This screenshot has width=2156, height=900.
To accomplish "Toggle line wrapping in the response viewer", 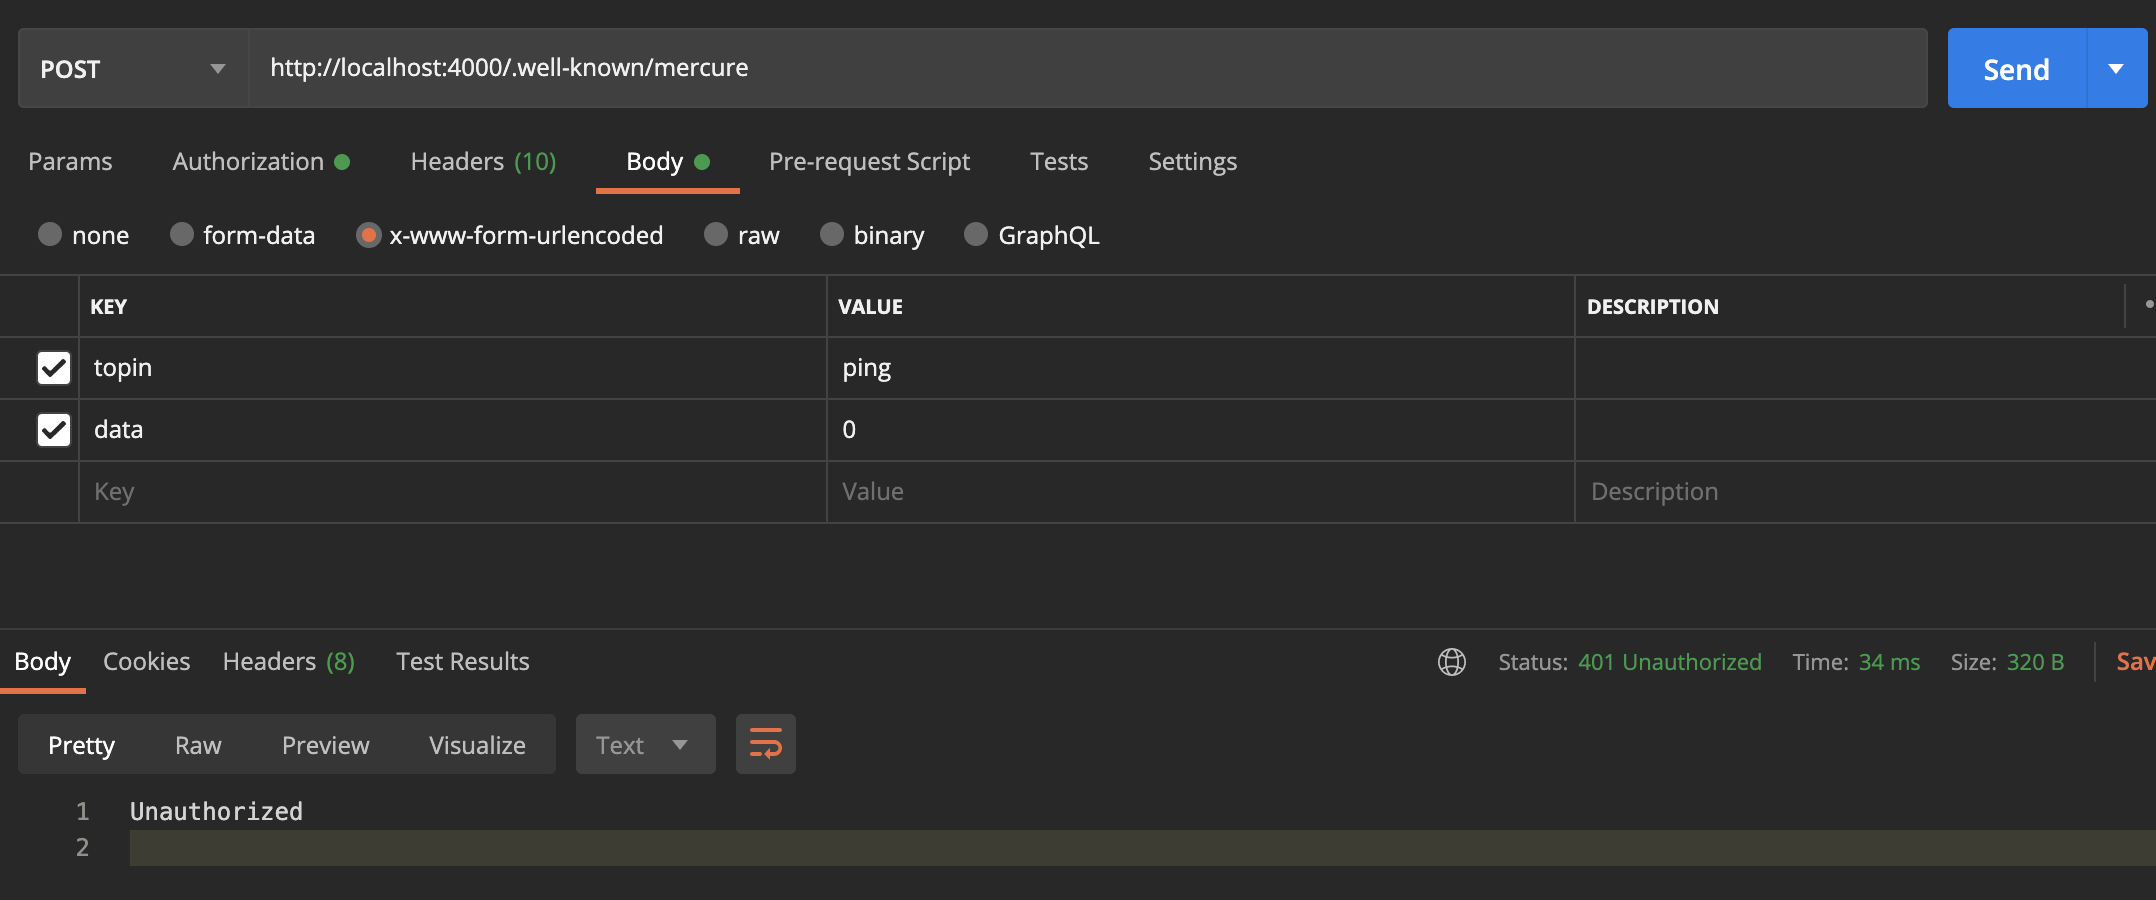I will (765, 744).
